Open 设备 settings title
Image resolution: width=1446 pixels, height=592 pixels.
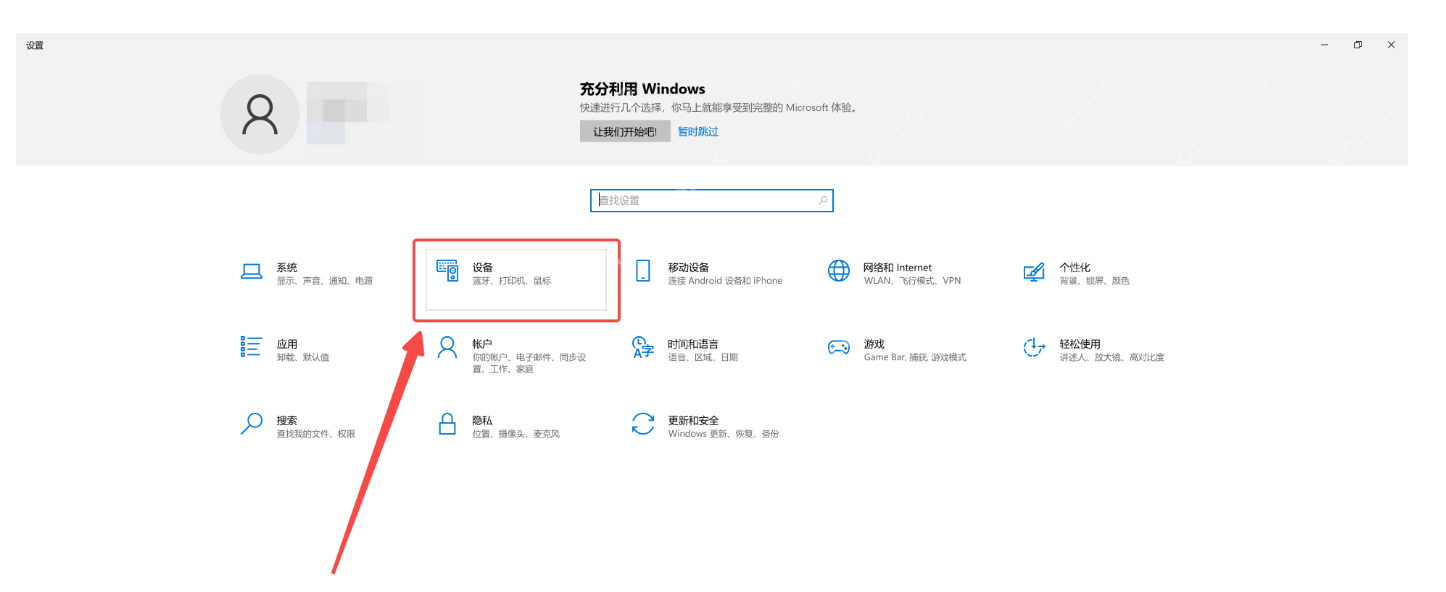[483, 267]
